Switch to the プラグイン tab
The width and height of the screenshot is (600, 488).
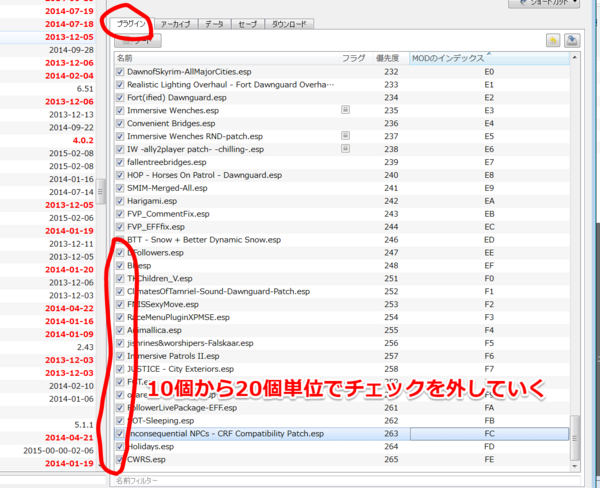point(132,24)
